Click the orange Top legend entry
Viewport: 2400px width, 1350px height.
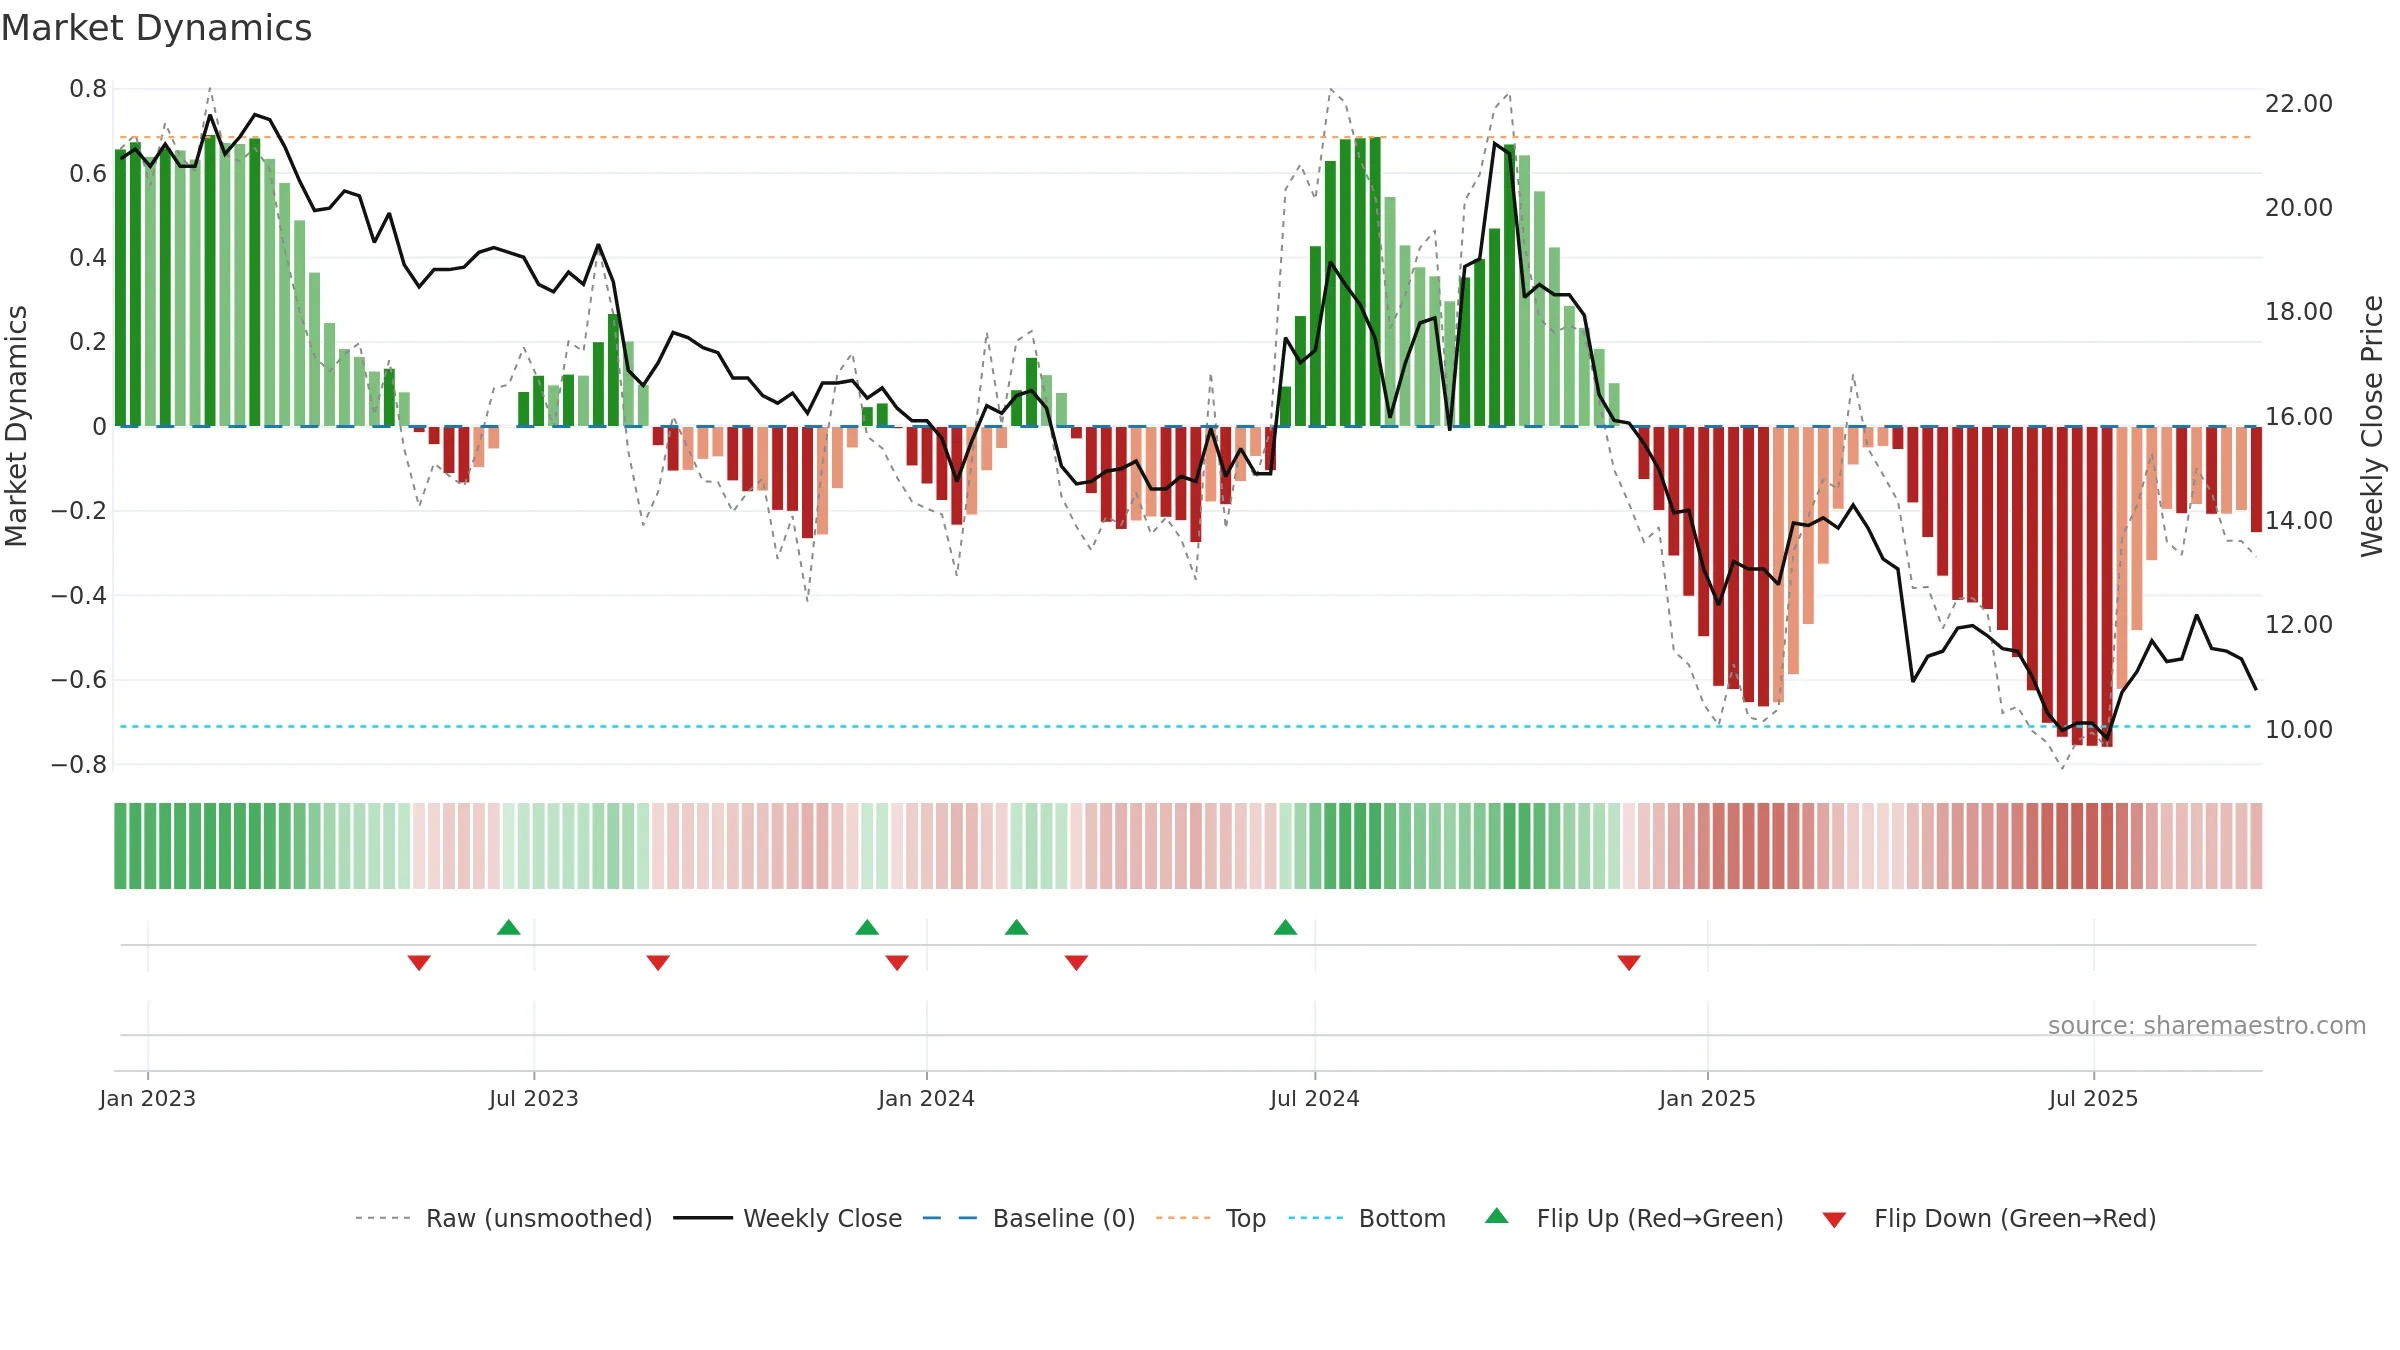pos(1211,1218)
